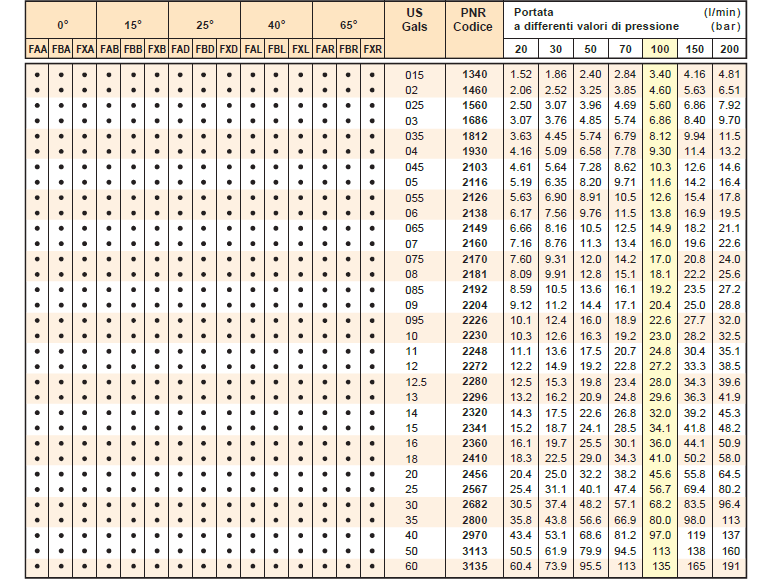Click the 20 bar pressure column header
This screenshot has width=760, height=588.
(521, 49)
